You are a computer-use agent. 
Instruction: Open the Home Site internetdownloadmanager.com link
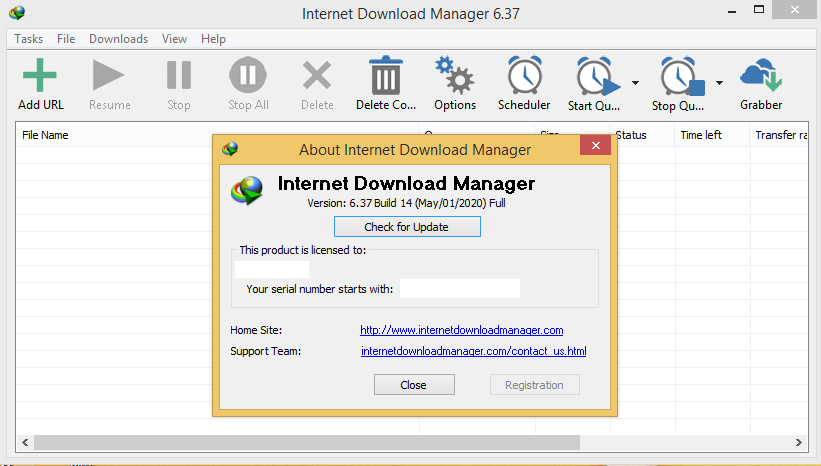pos(462,330)
